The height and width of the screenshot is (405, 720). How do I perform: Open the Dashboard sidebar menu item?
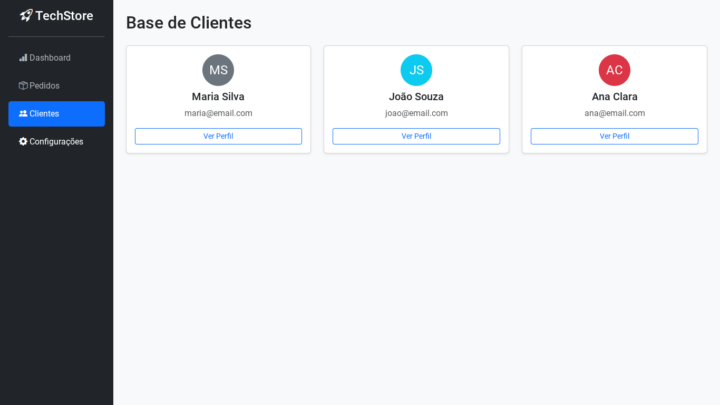pyautogui.click(x=50, y=58)
